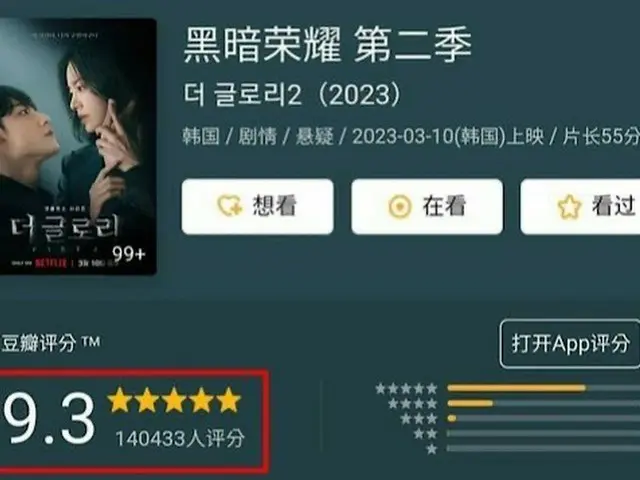Click the 9.3 rating score
The width and height of the screenshot is (640, 480).
[x=48, y=419]
